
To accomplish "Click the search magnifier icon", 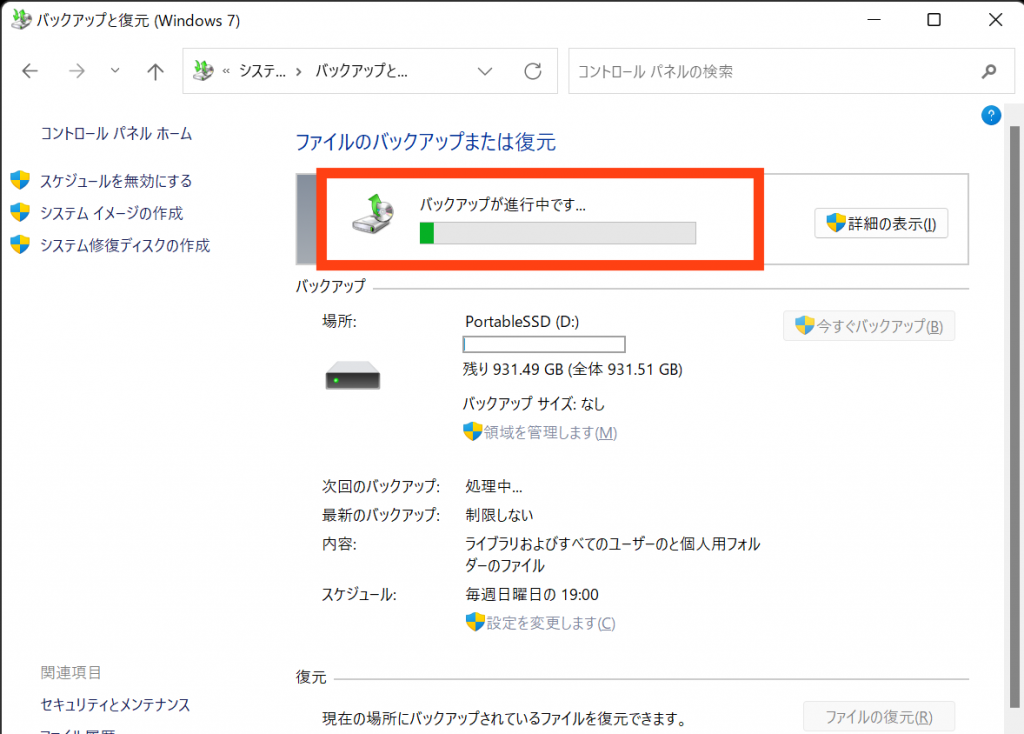I will pos(989,72).
